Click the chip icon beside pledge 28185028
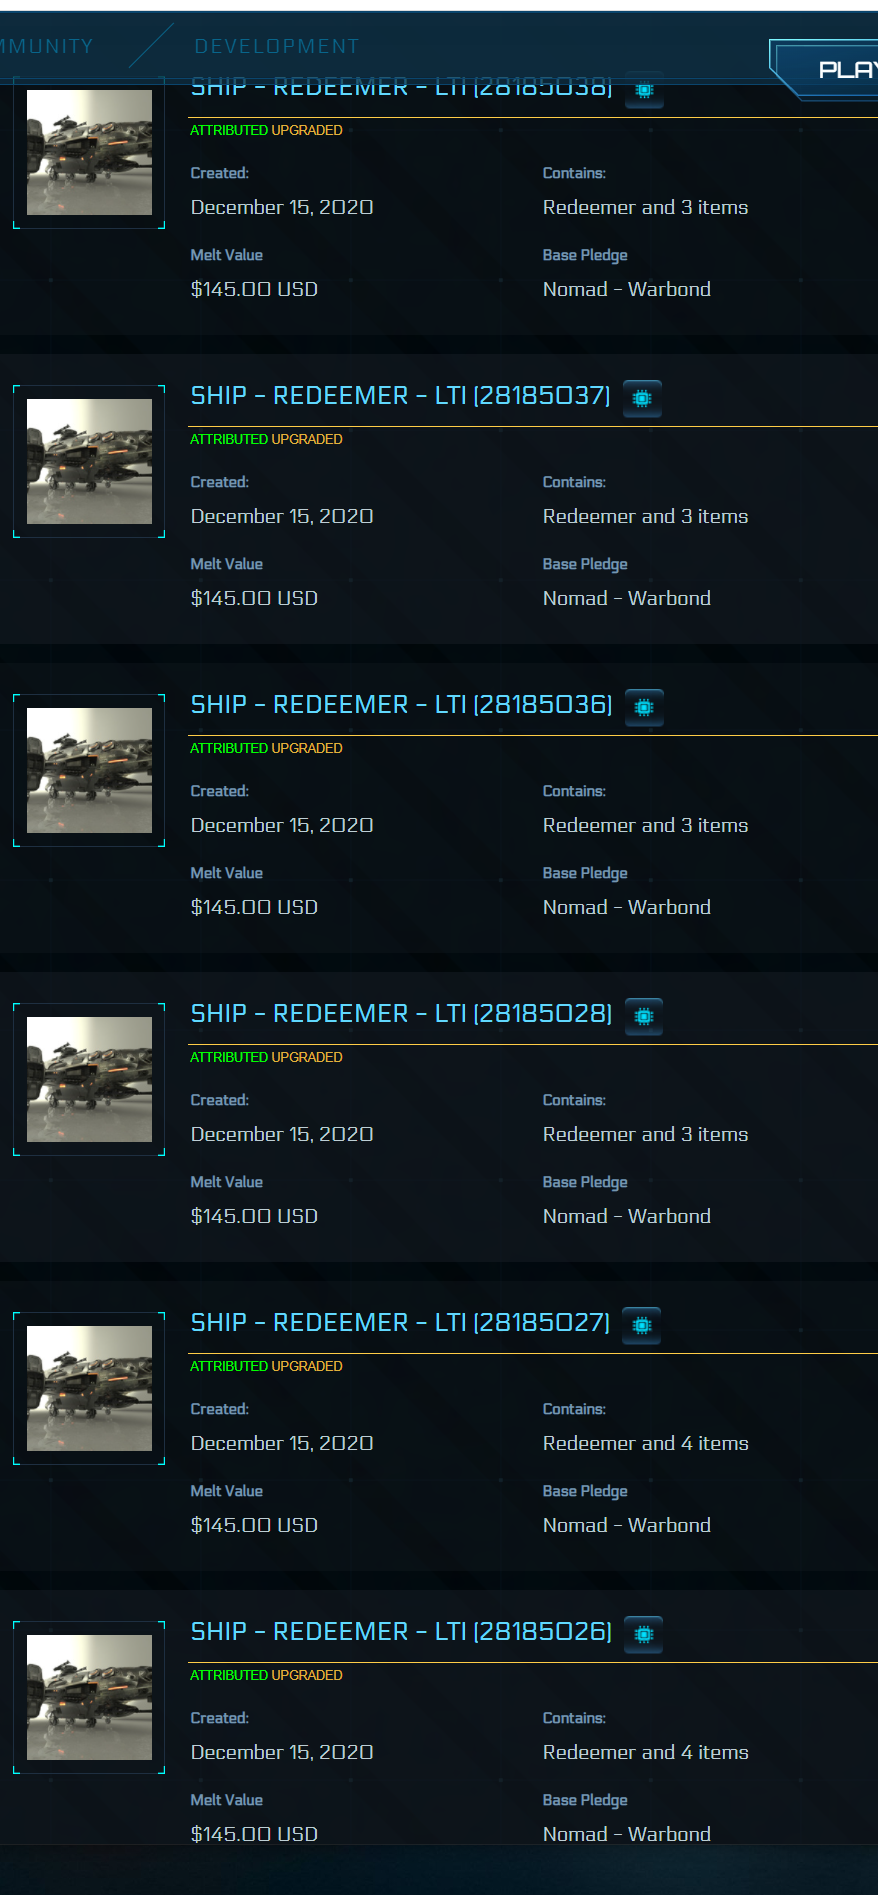Viewport: 878px width, 1895px height. pyautogui.click(x=644, y=1016)
